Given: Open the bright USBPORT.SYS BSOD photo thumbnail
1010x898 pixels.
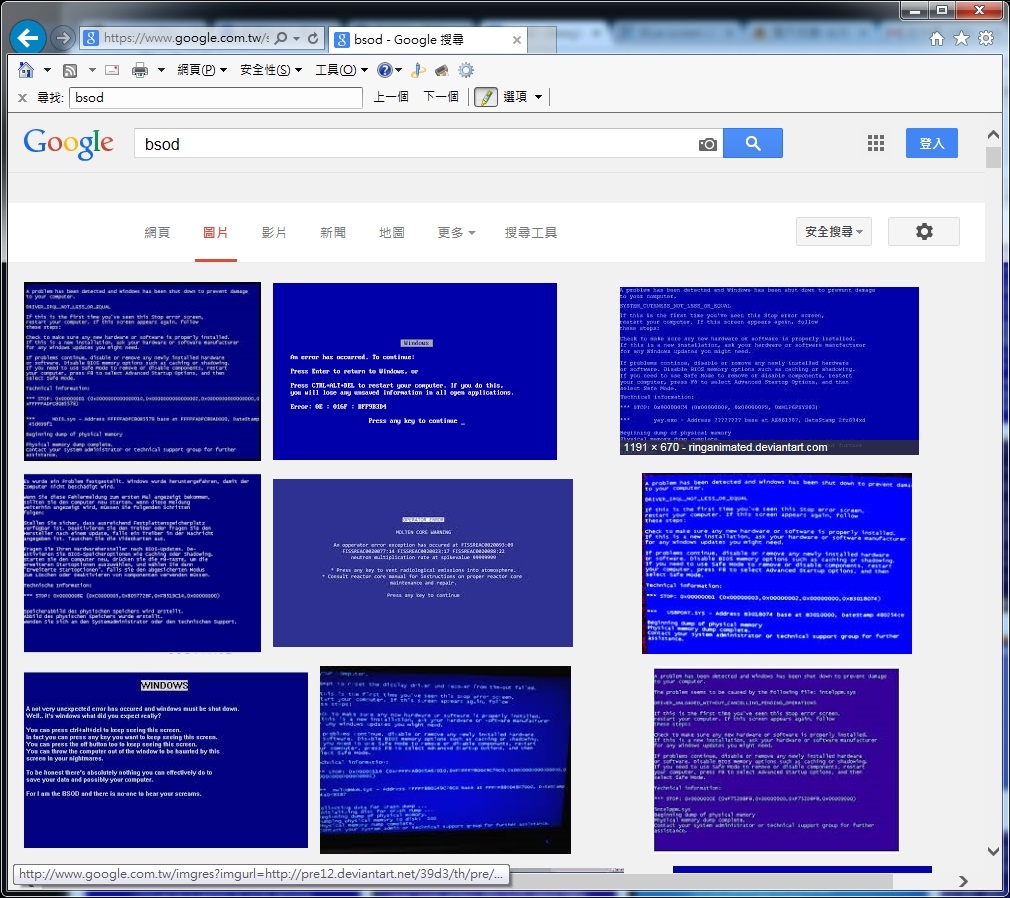Looking at the screenshot, I should coord(777,563).
